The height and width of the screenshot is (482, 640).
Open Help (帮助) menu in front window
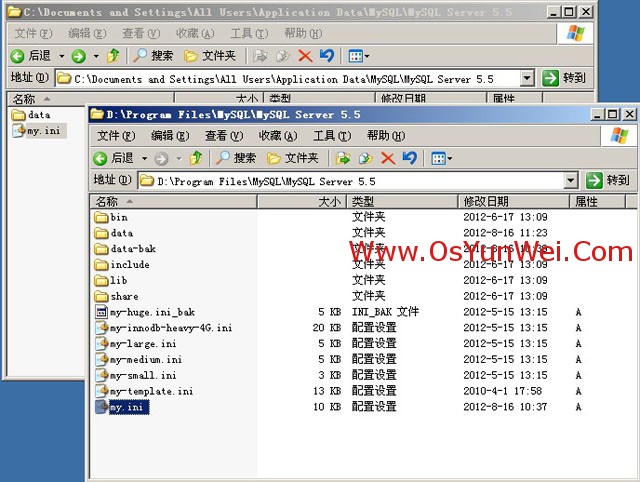[386, 136]
